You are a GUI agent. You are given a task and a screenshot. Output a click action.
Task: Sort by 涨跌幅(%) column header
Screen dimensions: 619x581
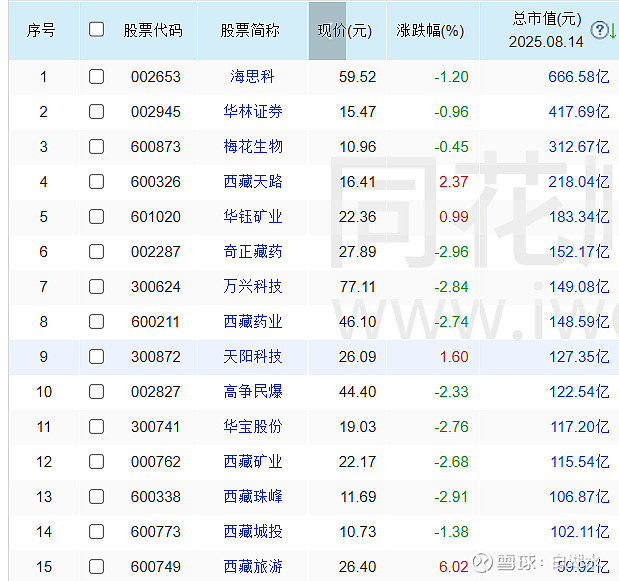pos(430,31)
